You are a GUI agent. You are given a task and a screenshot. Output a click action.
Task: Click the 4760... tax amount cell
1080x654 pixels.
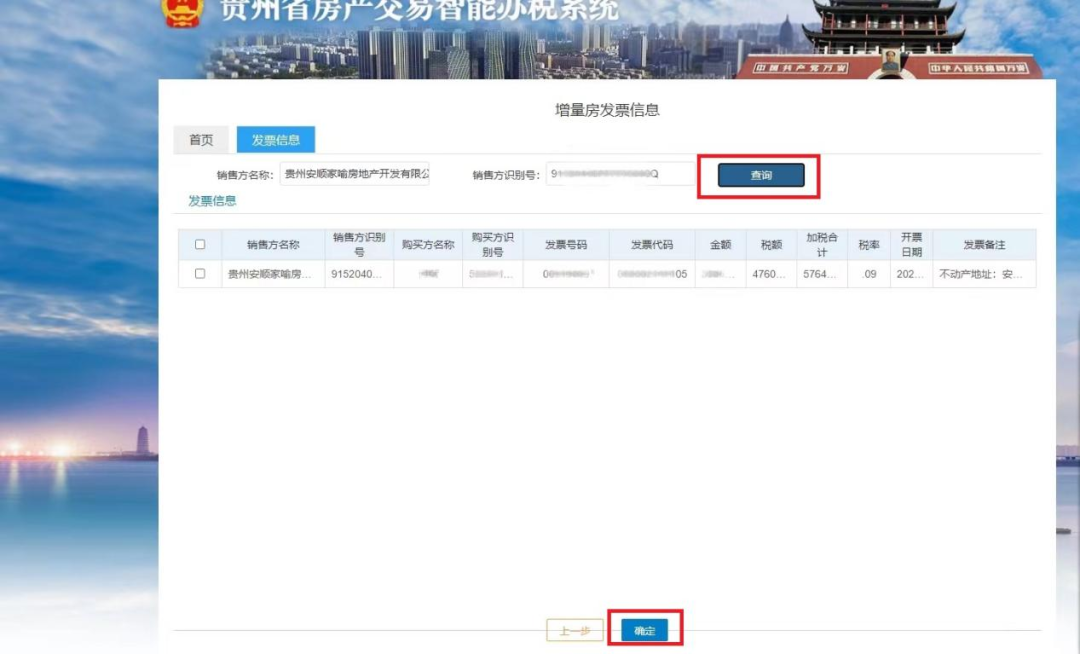[771, 274]
